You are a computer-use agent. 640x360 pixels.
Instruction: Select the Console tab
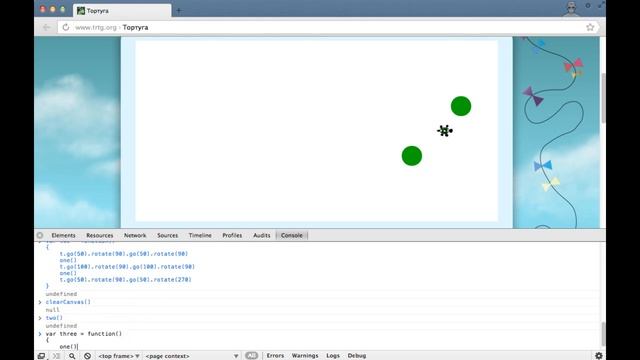[x=292, y=236]
